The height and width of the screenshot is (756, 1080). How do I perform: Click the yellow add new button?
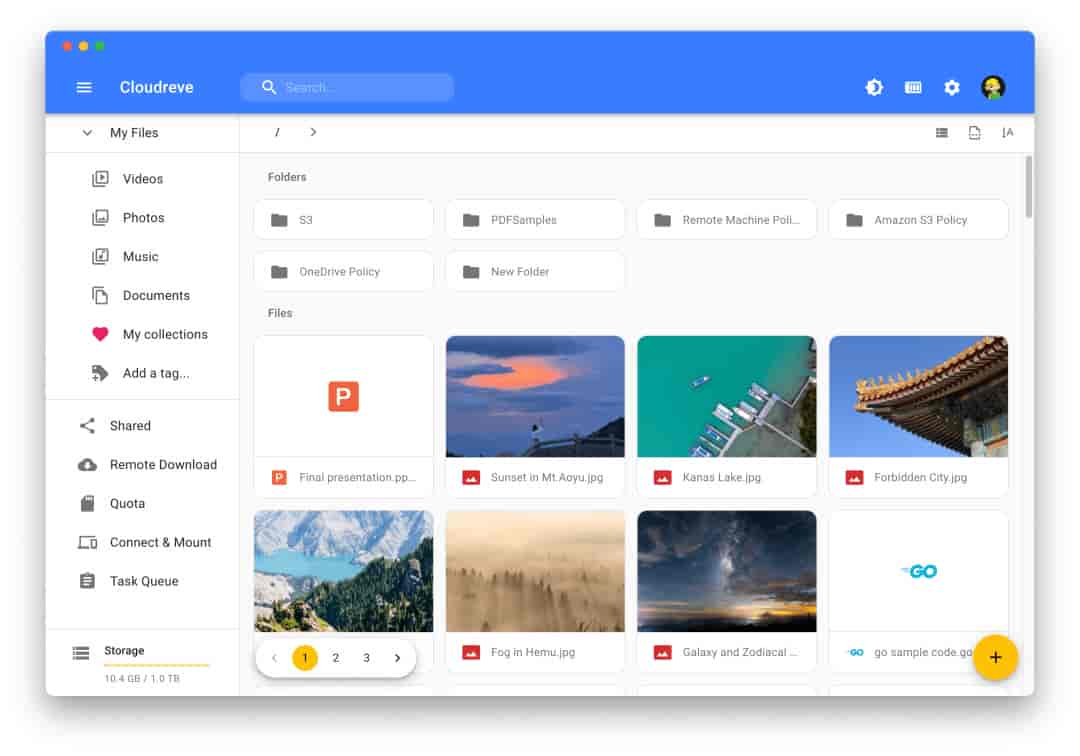click(x=995, y=657)
